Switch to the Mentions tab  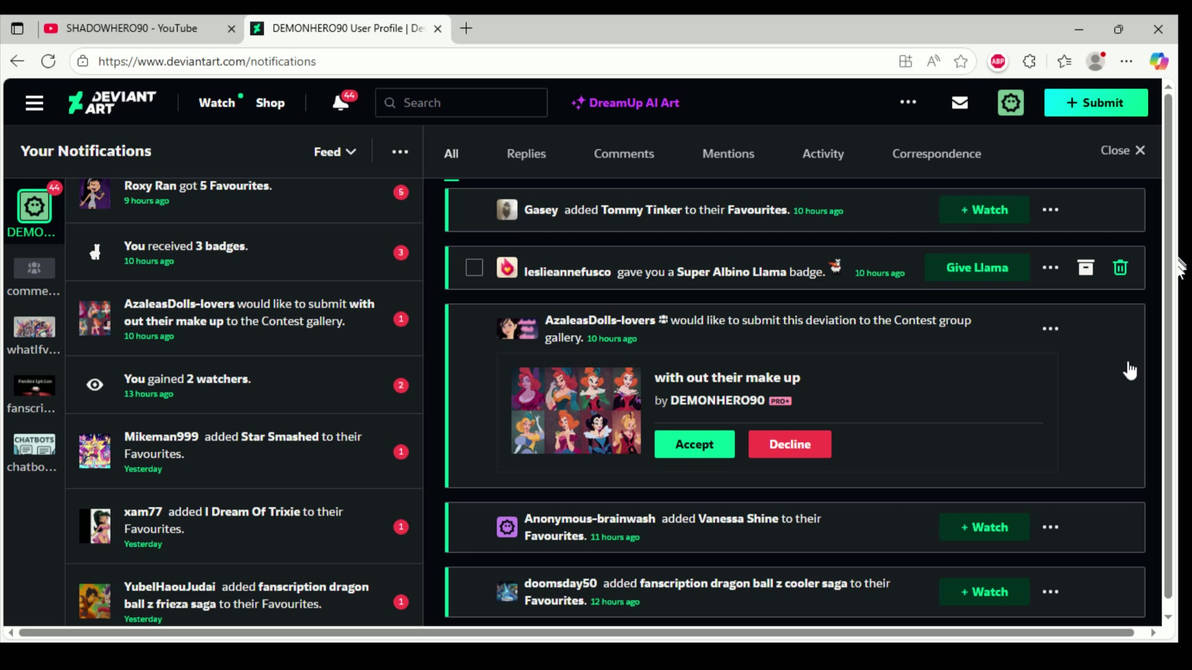coord(728,154)
